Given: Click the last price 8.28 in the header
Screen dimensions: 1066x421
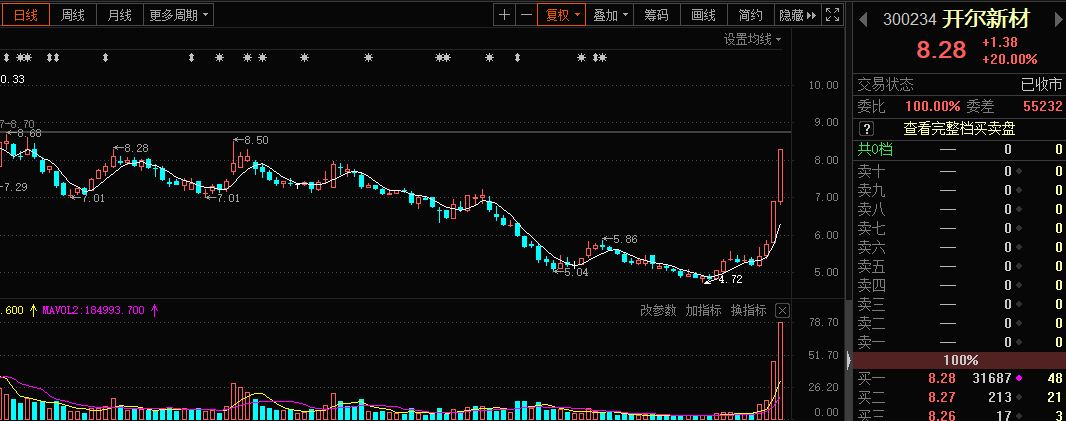Looking at the screenshot, I should click(x=941, y=50).
